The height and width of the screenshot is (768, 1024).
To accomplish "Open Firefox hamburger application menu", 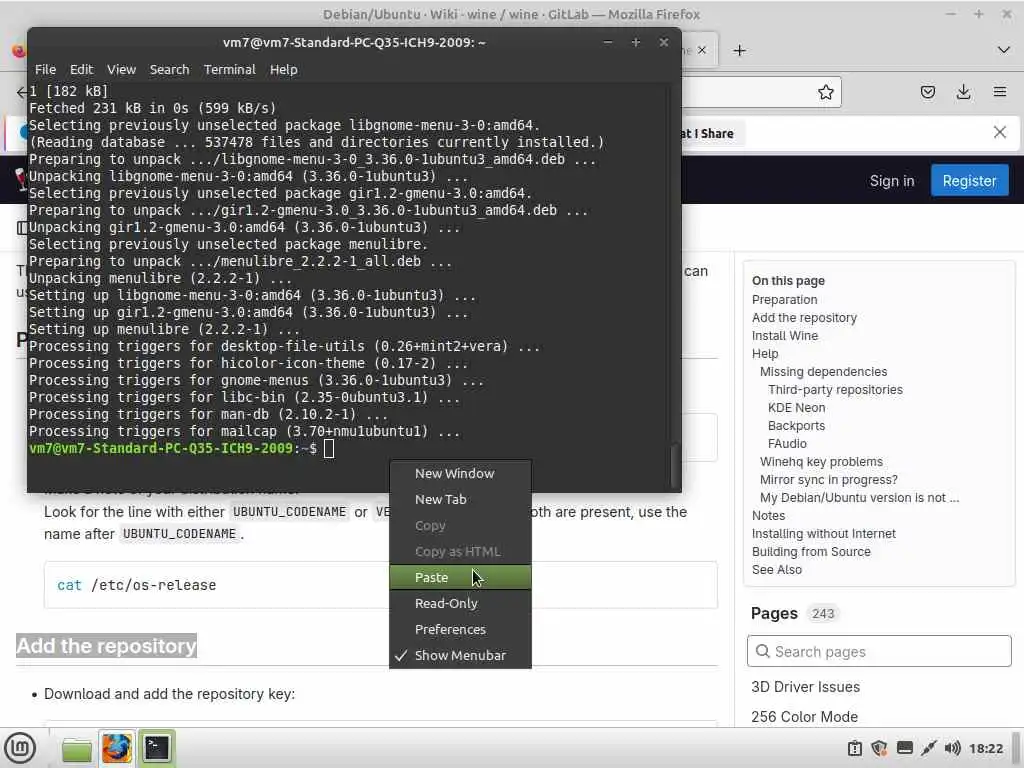I will coord(1000,92).
